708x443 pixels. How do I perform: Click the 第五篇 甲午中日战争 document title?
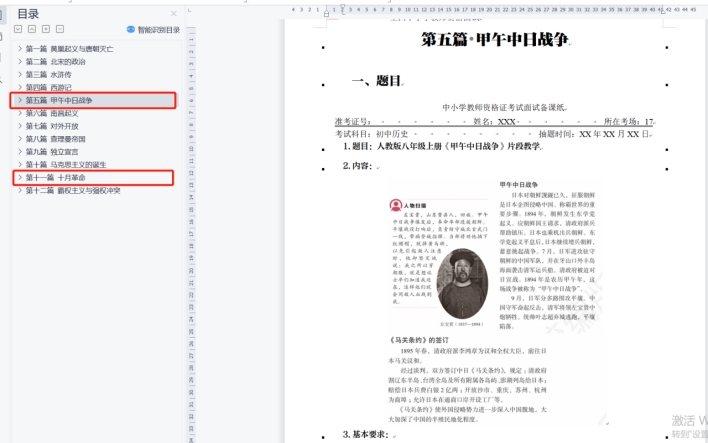pos(493,40)
